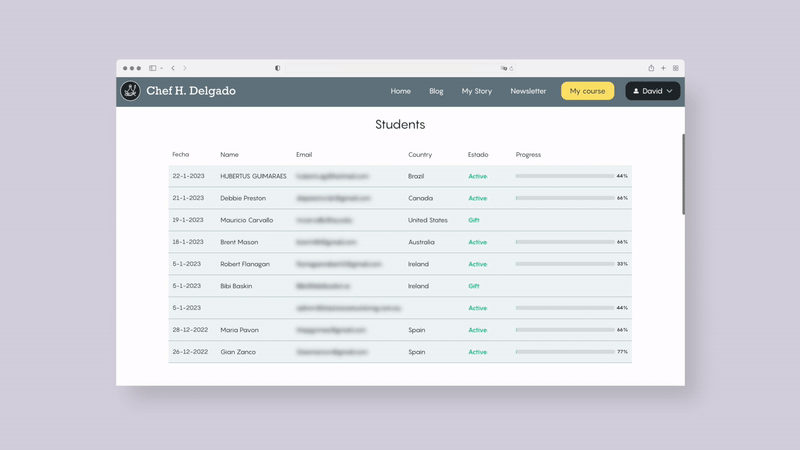Open the David user account dropdown

click(653, 91)
